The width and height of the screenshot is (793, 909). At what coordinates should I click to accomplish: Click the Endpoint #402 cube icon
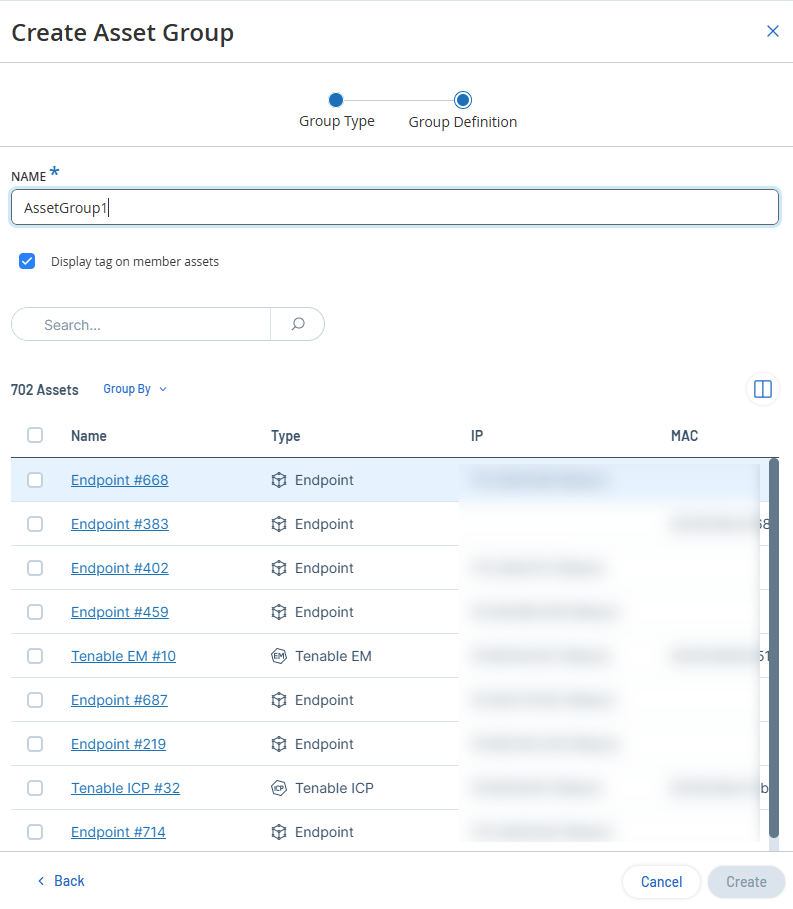(279, 568)
